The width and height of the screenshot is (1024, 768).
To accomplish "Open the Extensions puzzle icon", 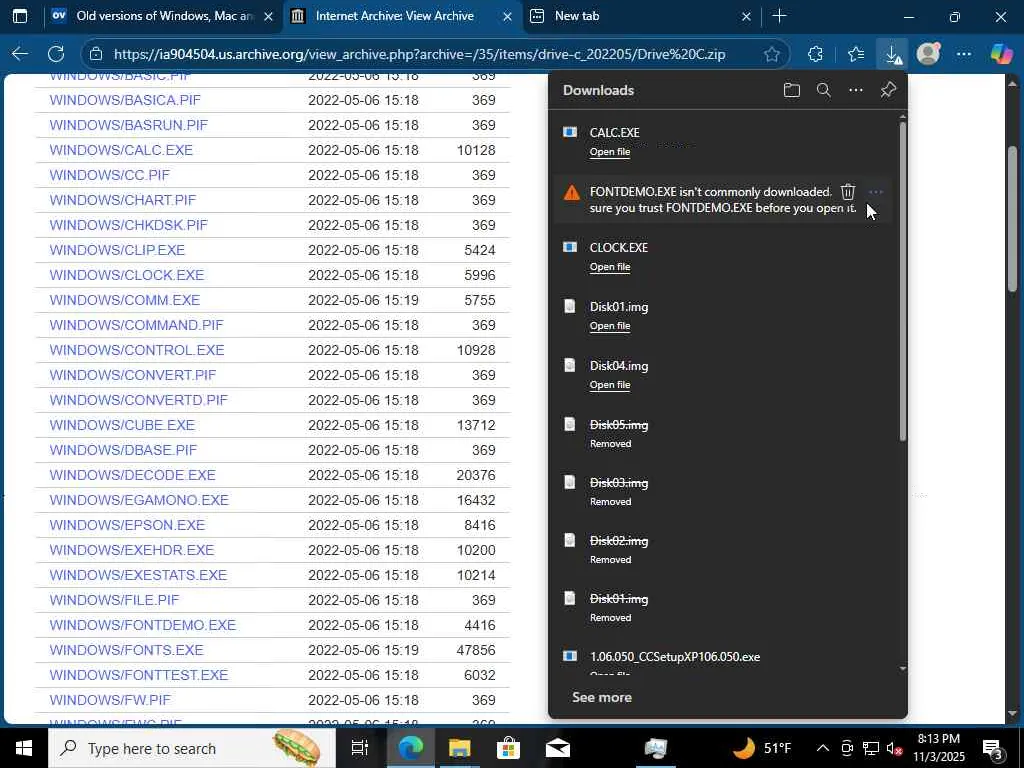I will point(815,54).
